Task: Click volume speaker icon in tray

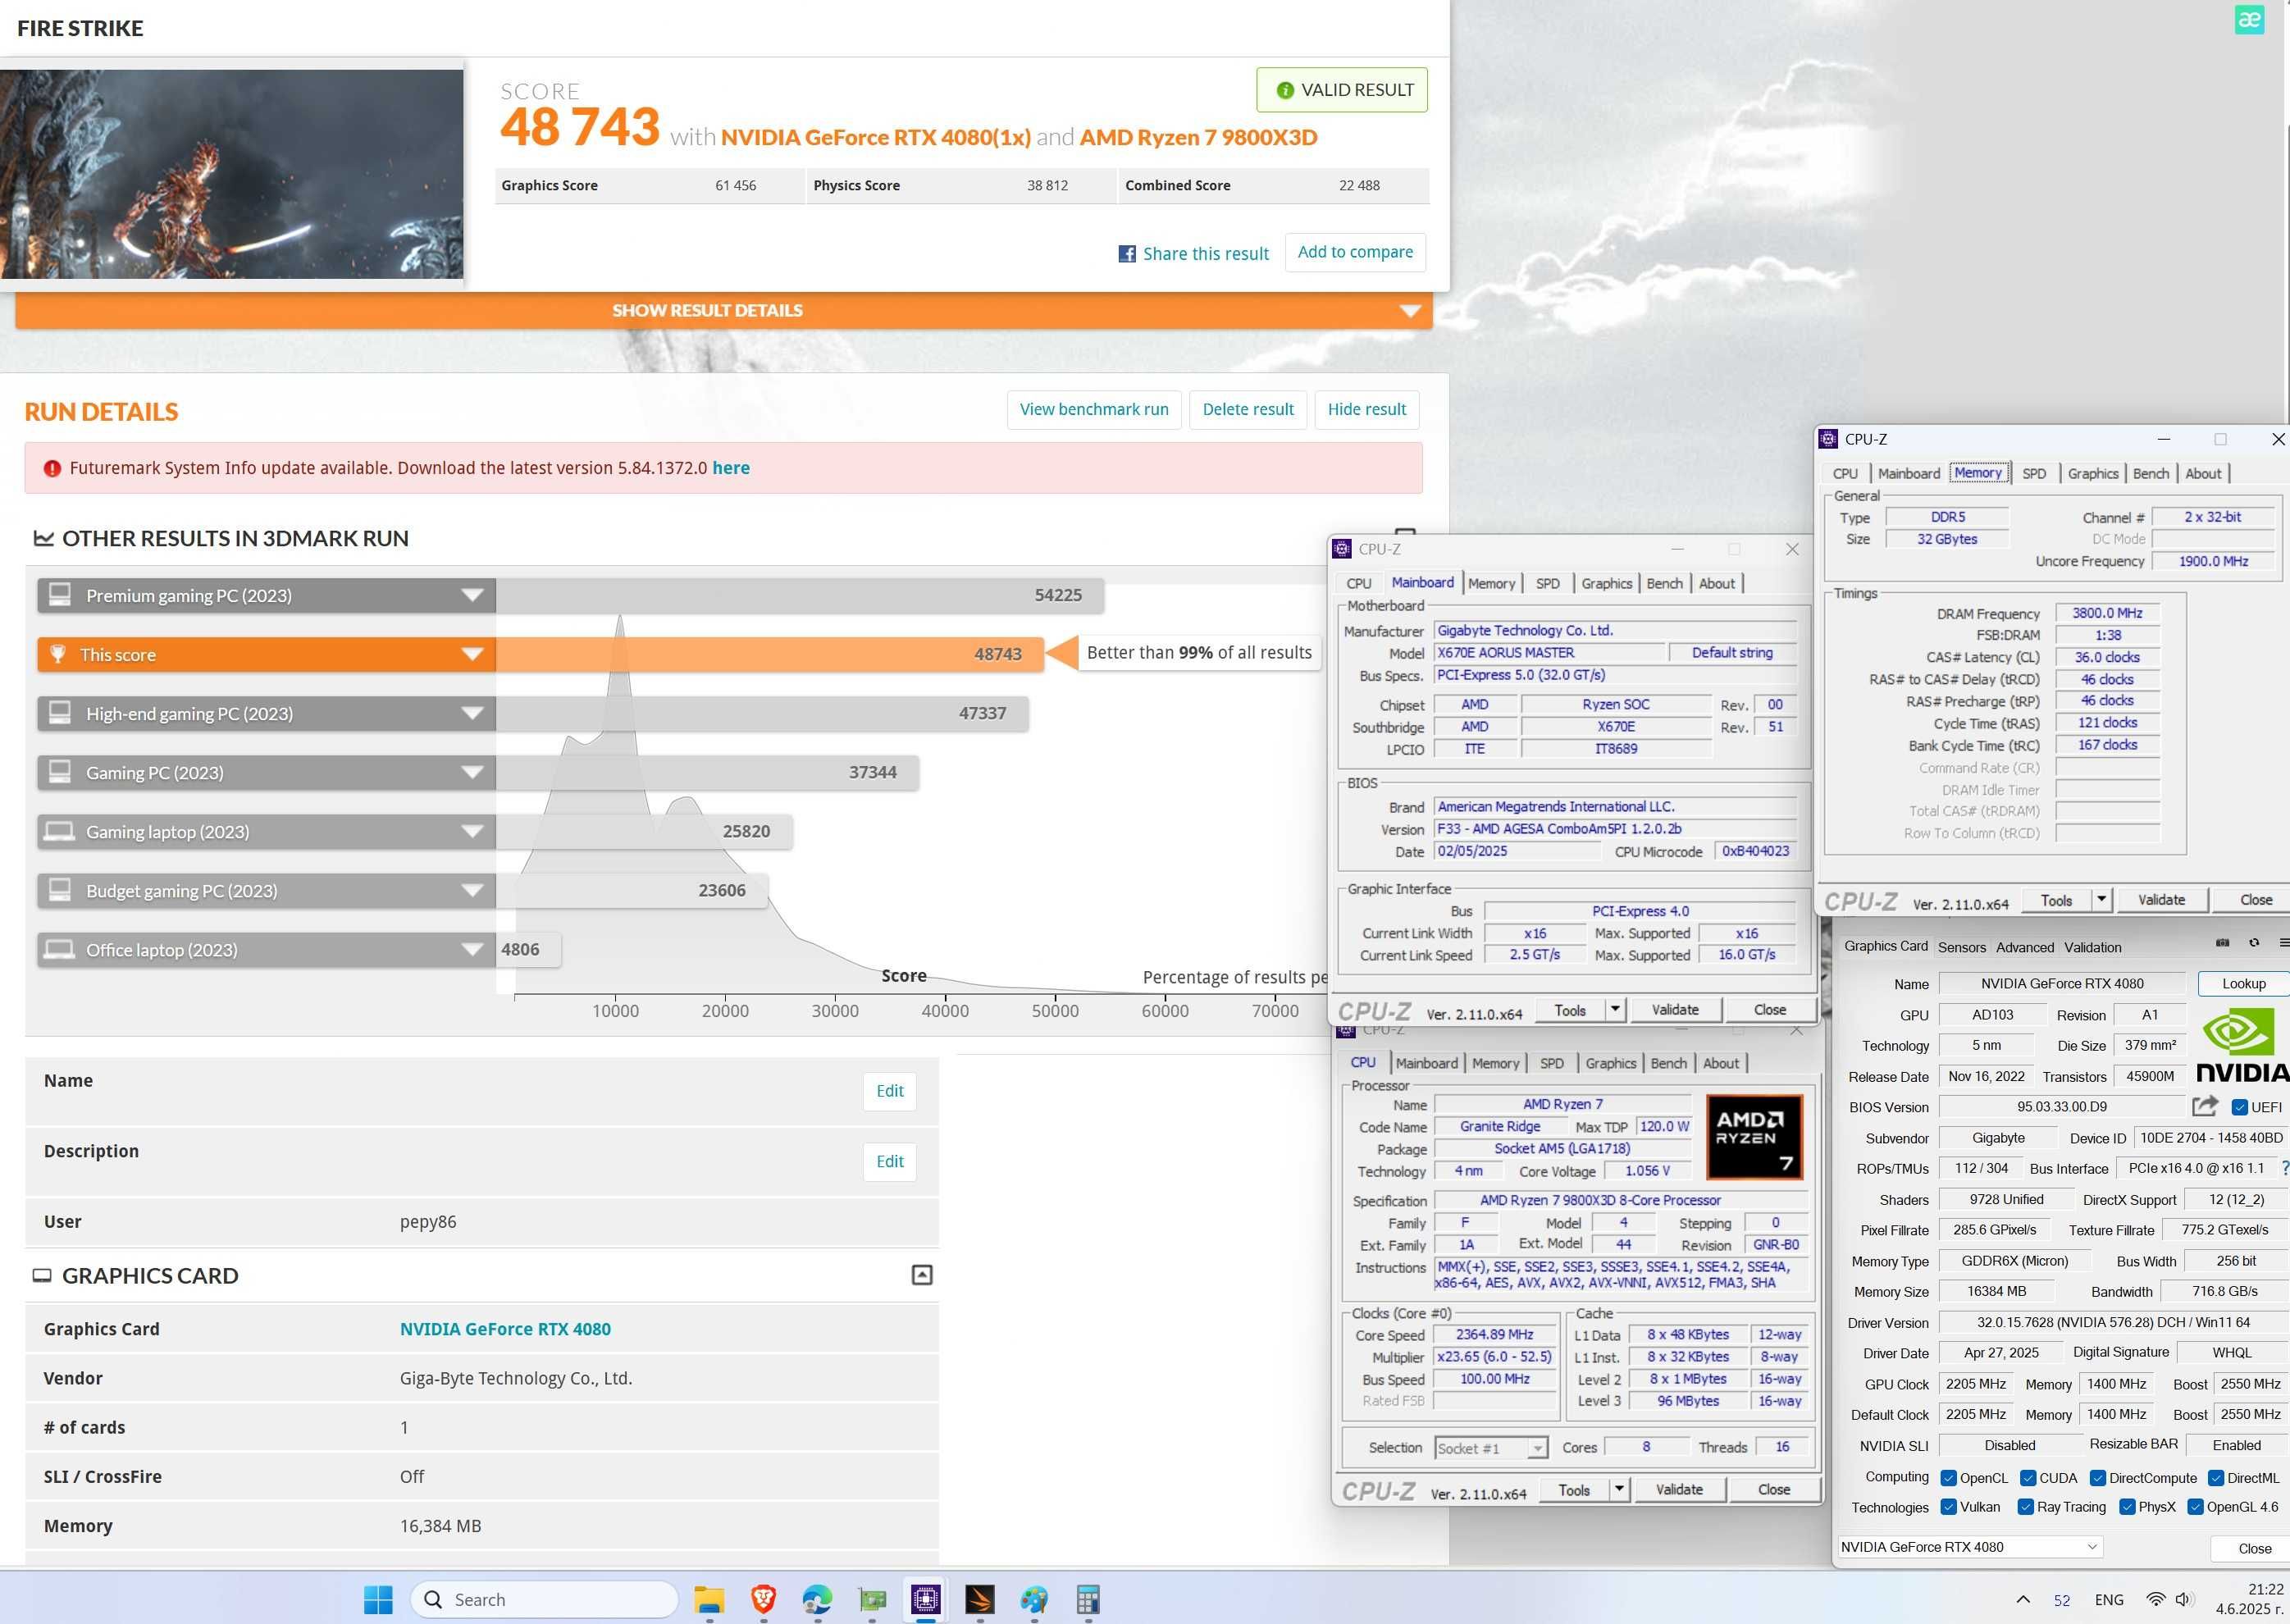Action: (x=2184, y=1600)
